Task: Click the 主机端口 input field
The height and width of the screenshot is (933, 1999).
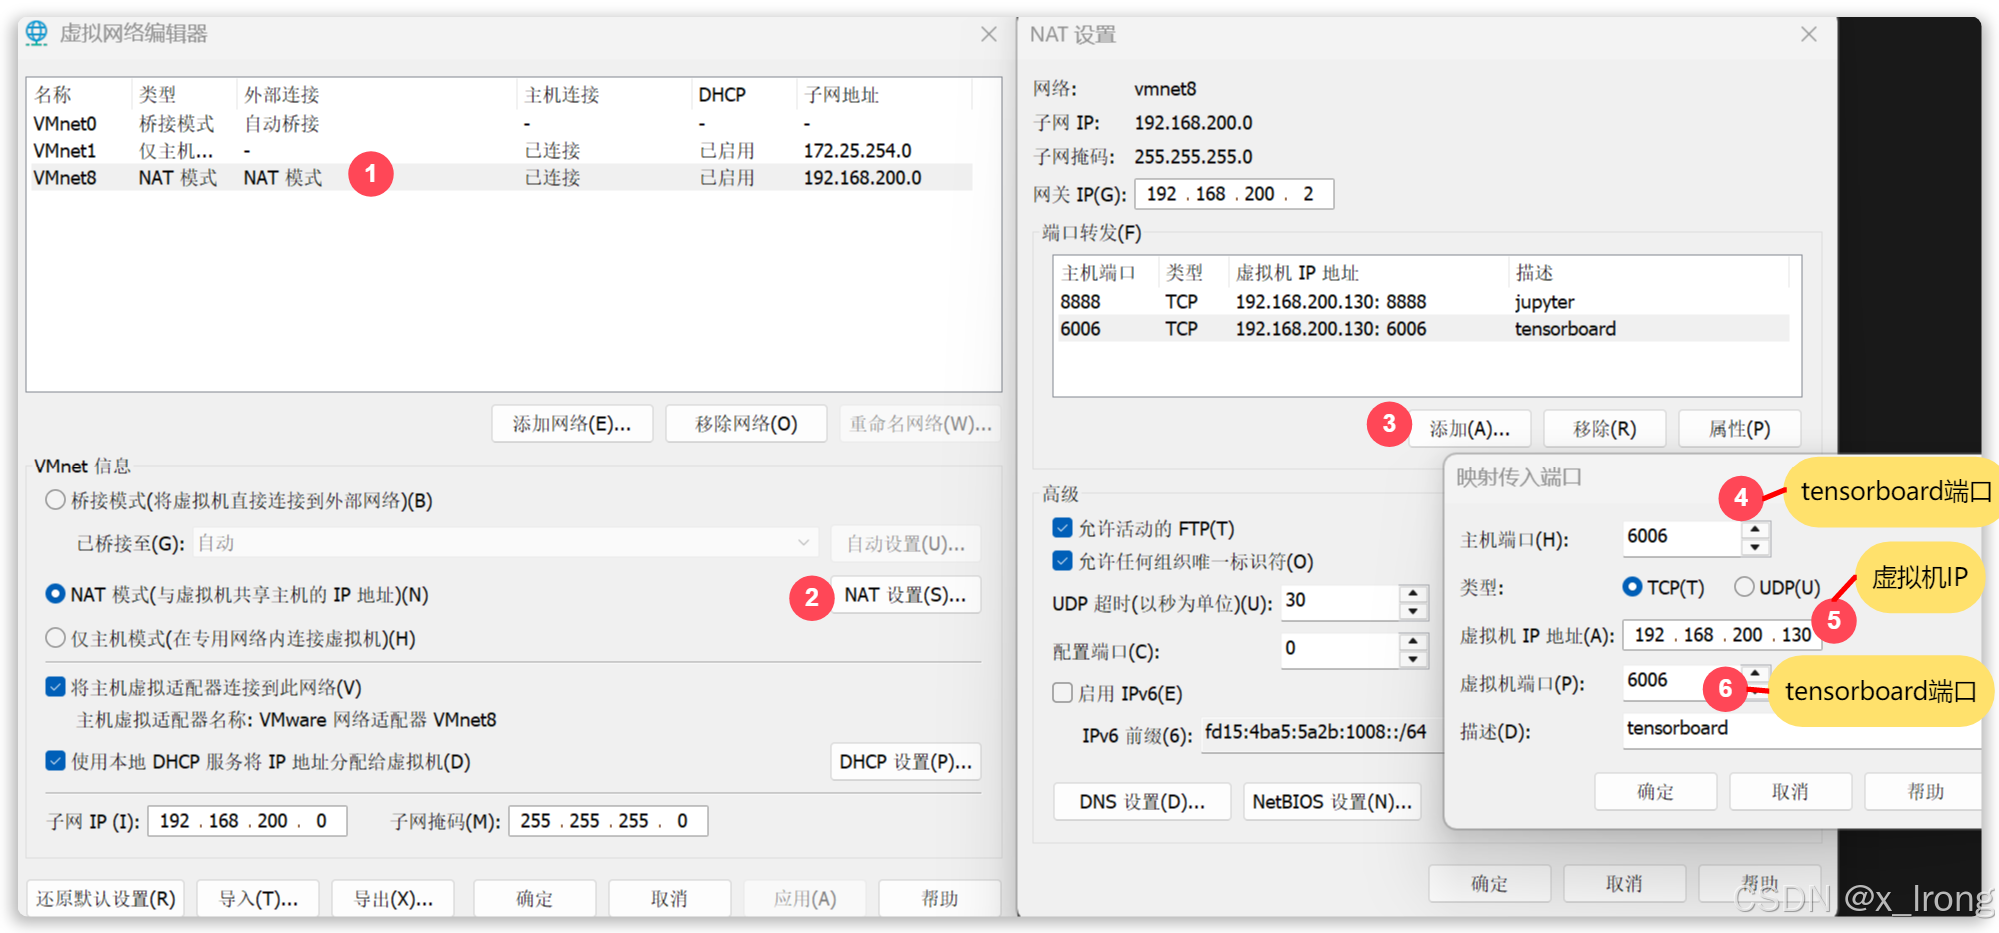Action: pyautogui.click(x=1682, y=537)
